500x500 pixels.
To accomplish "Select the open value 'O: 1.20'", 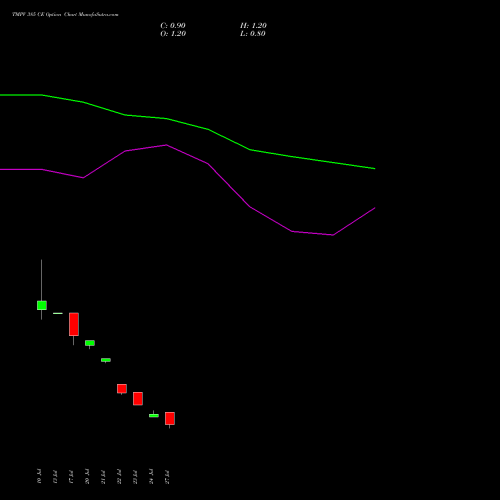I will point(173,34).
